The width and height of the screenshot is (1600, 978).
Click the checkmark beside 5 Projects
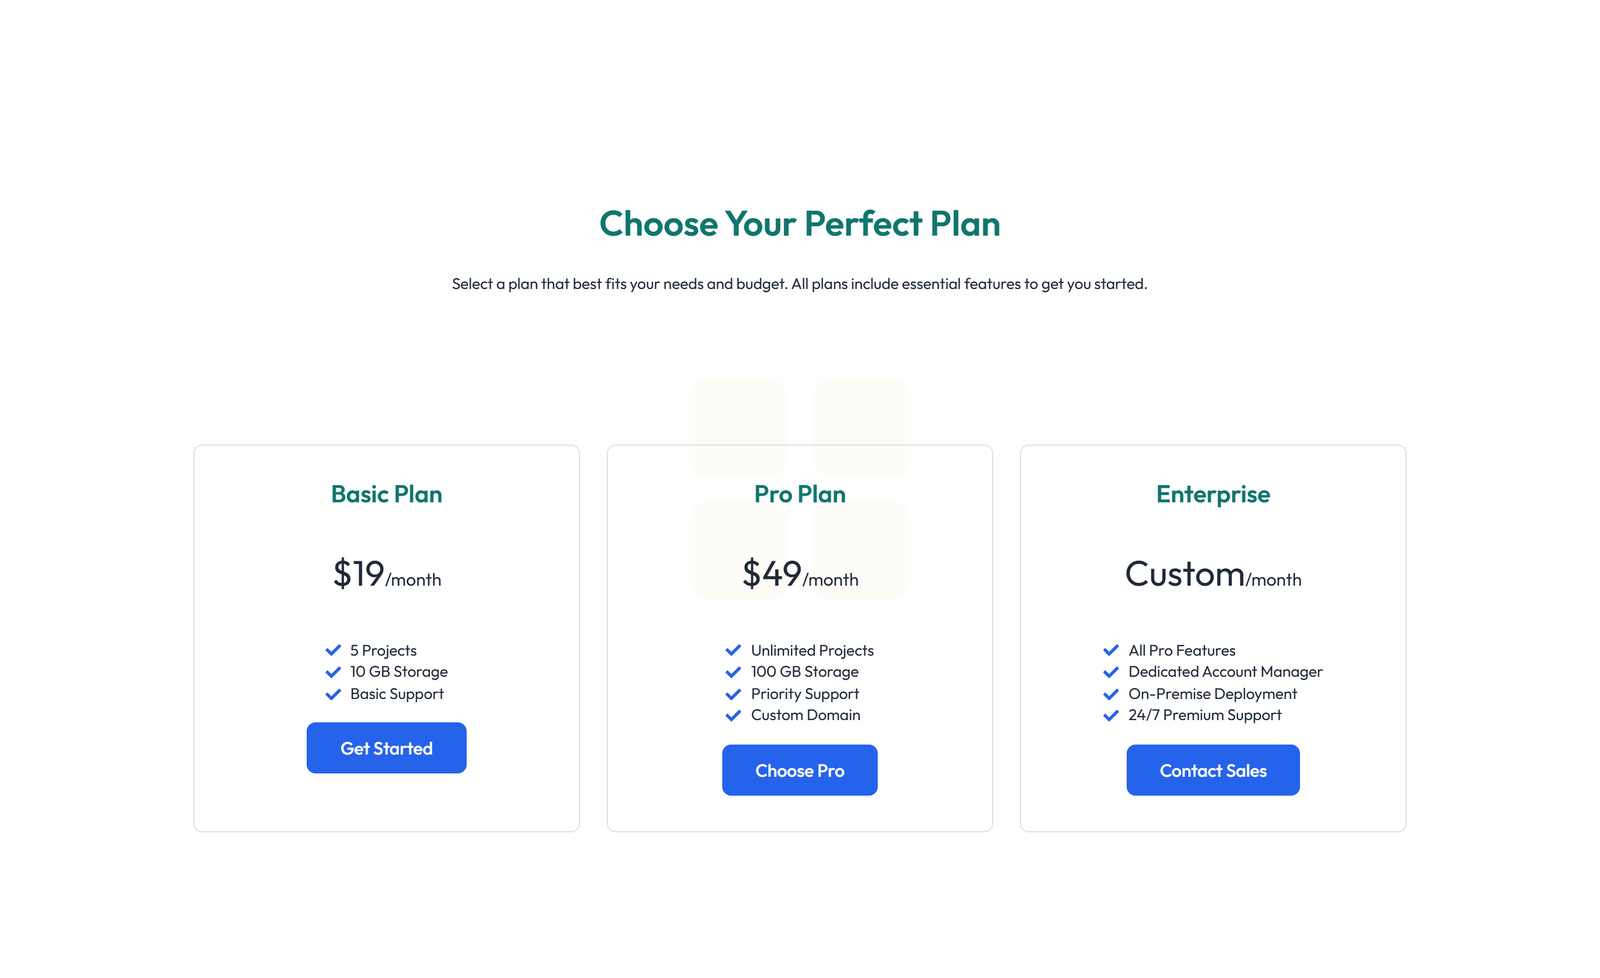pyautogui.click(x=333, y=650)
